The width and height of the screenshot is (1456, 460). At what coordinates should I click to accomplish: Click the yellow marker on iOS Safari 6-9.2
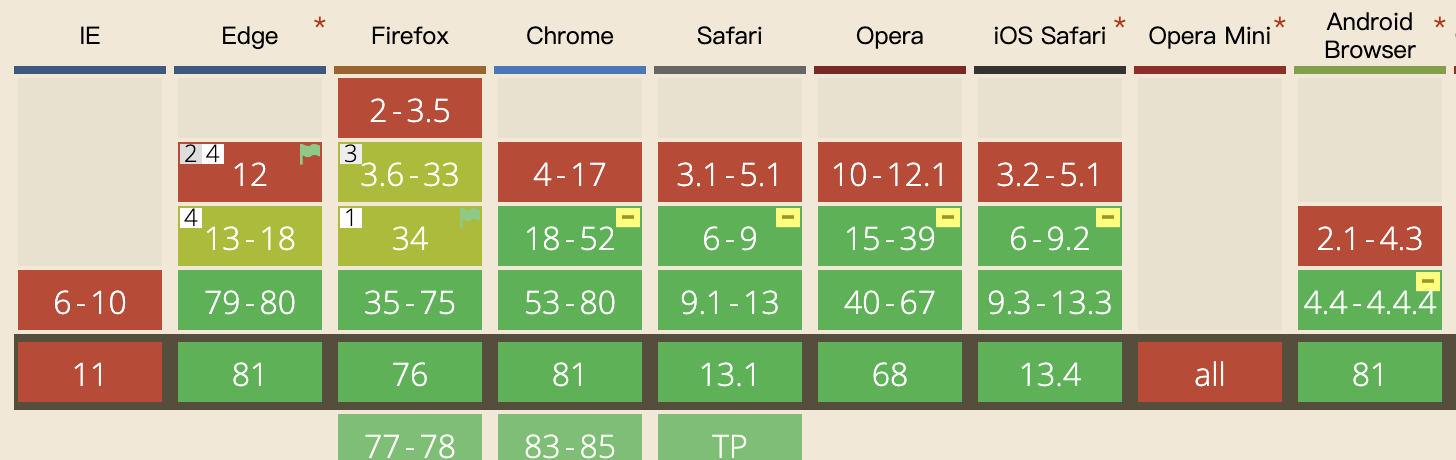(x=1108, y=218)
